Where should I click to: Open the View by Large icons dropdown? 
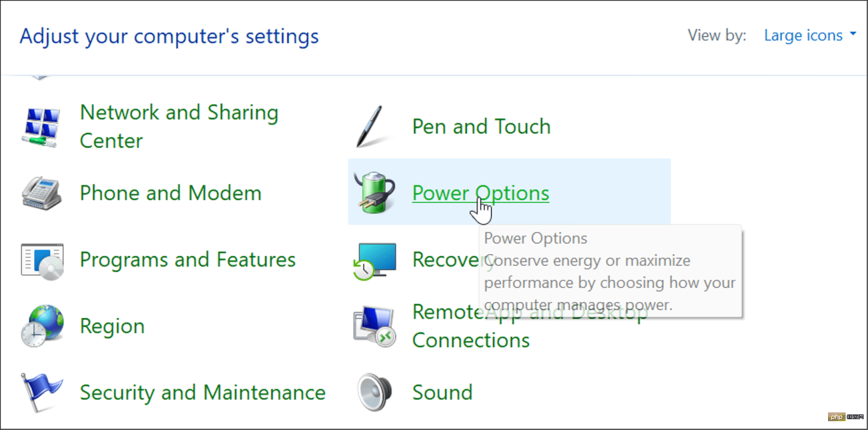pos(809,35)
